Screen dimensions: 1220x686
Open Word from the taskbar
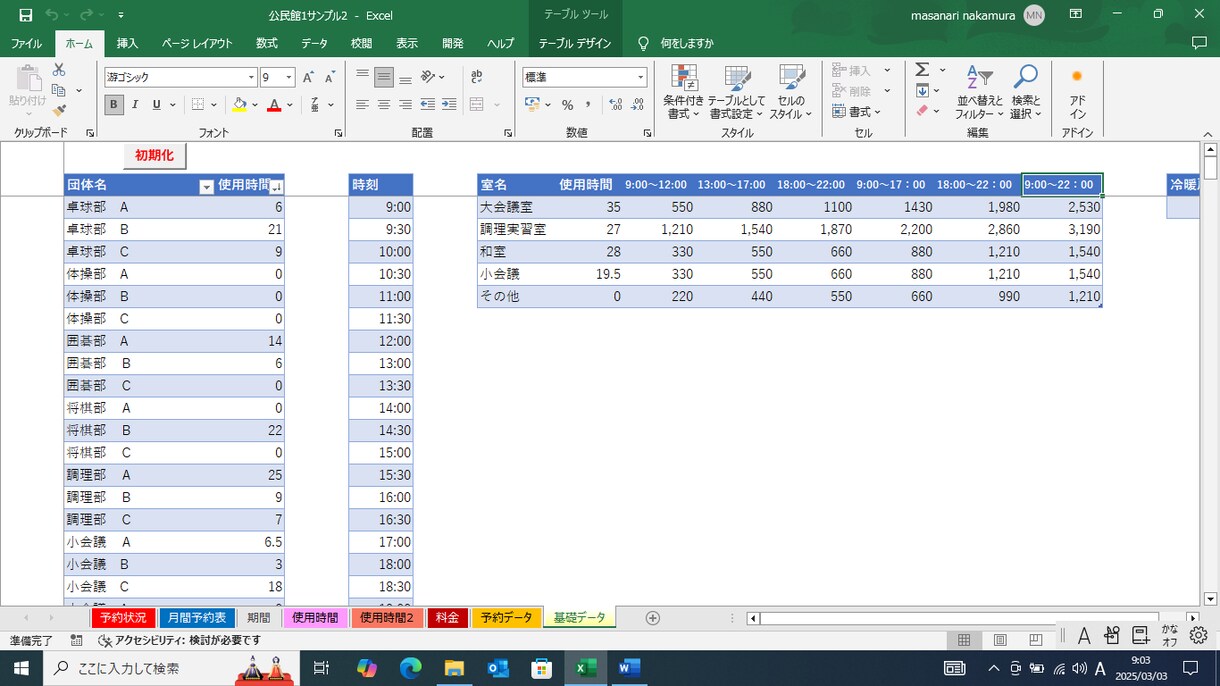629,668
